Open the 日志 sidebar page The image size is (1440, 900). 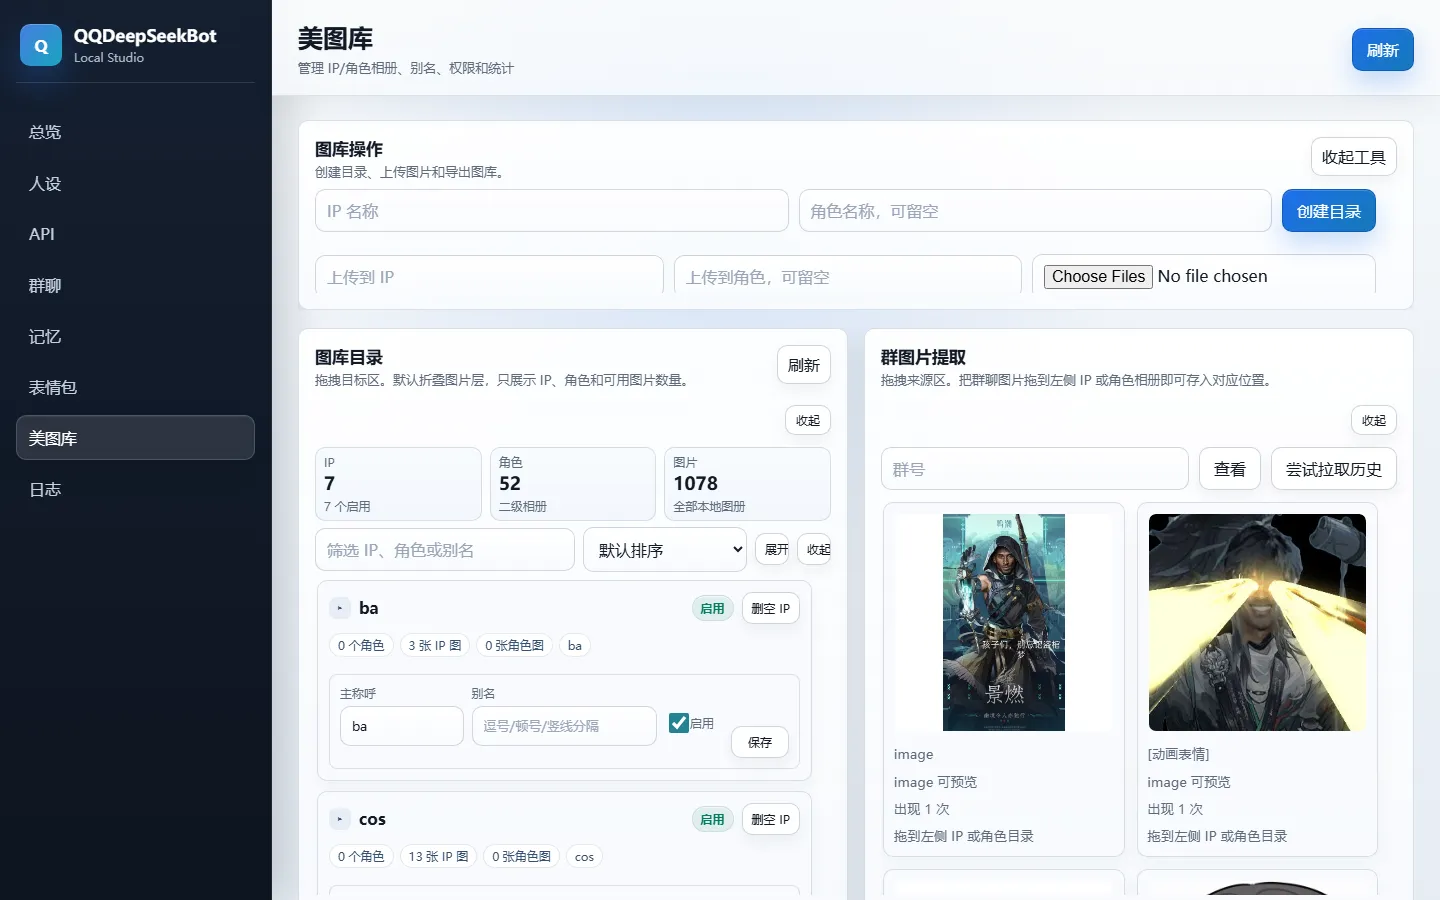[x=135, y=490]
